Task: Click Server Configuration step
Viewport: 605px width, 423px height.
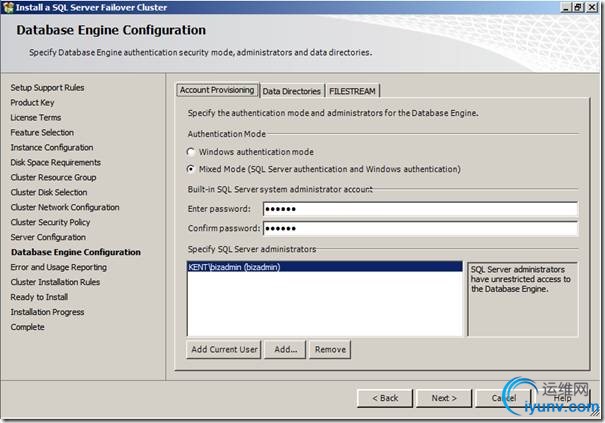Action: tap(48, 237)
